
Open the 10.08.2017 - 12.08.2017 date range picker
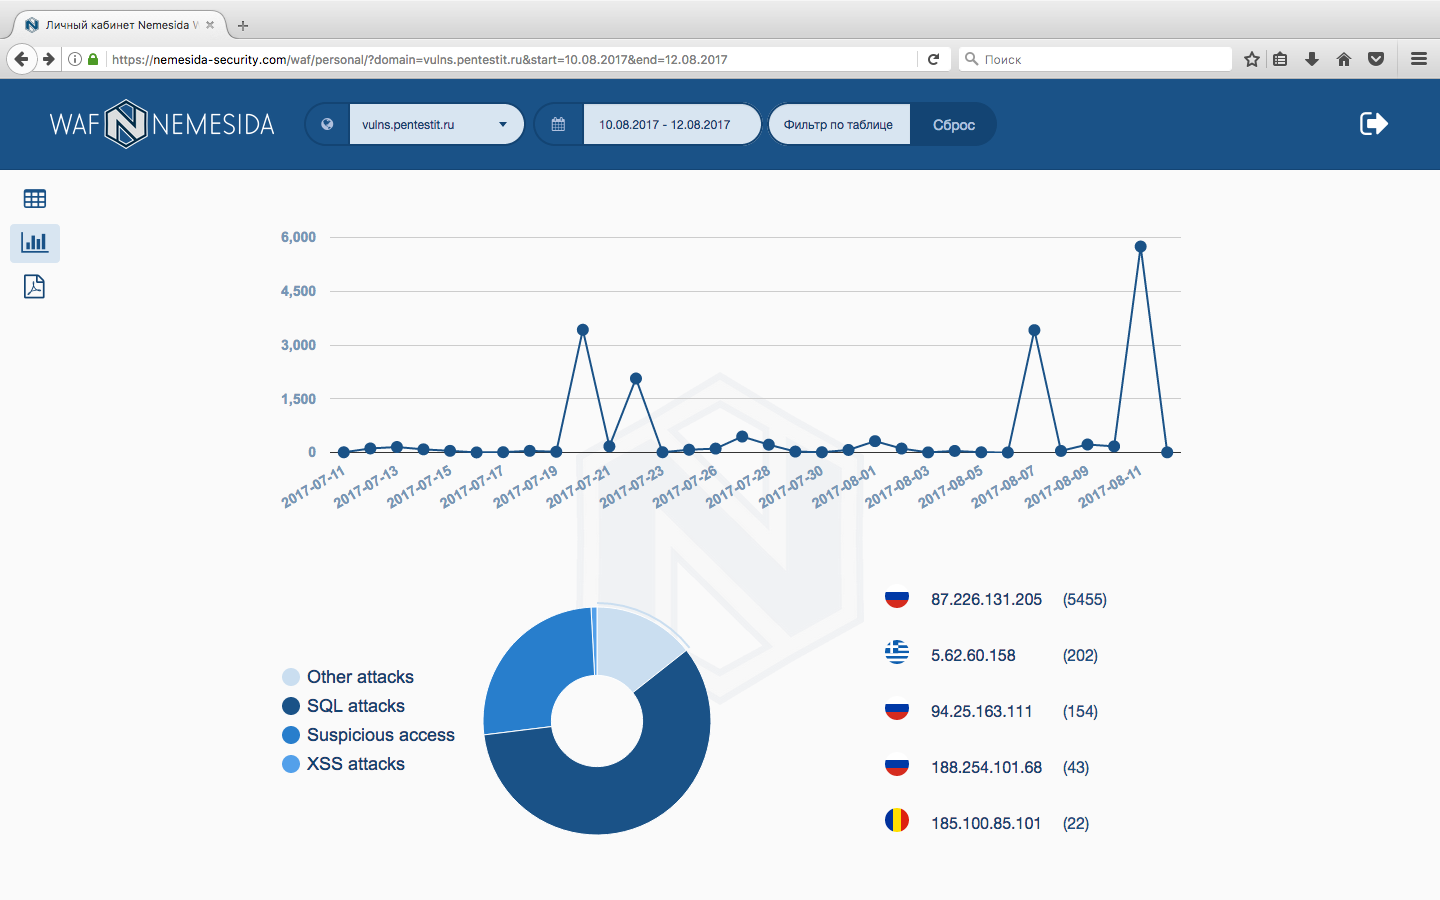(x=671, y=125)
